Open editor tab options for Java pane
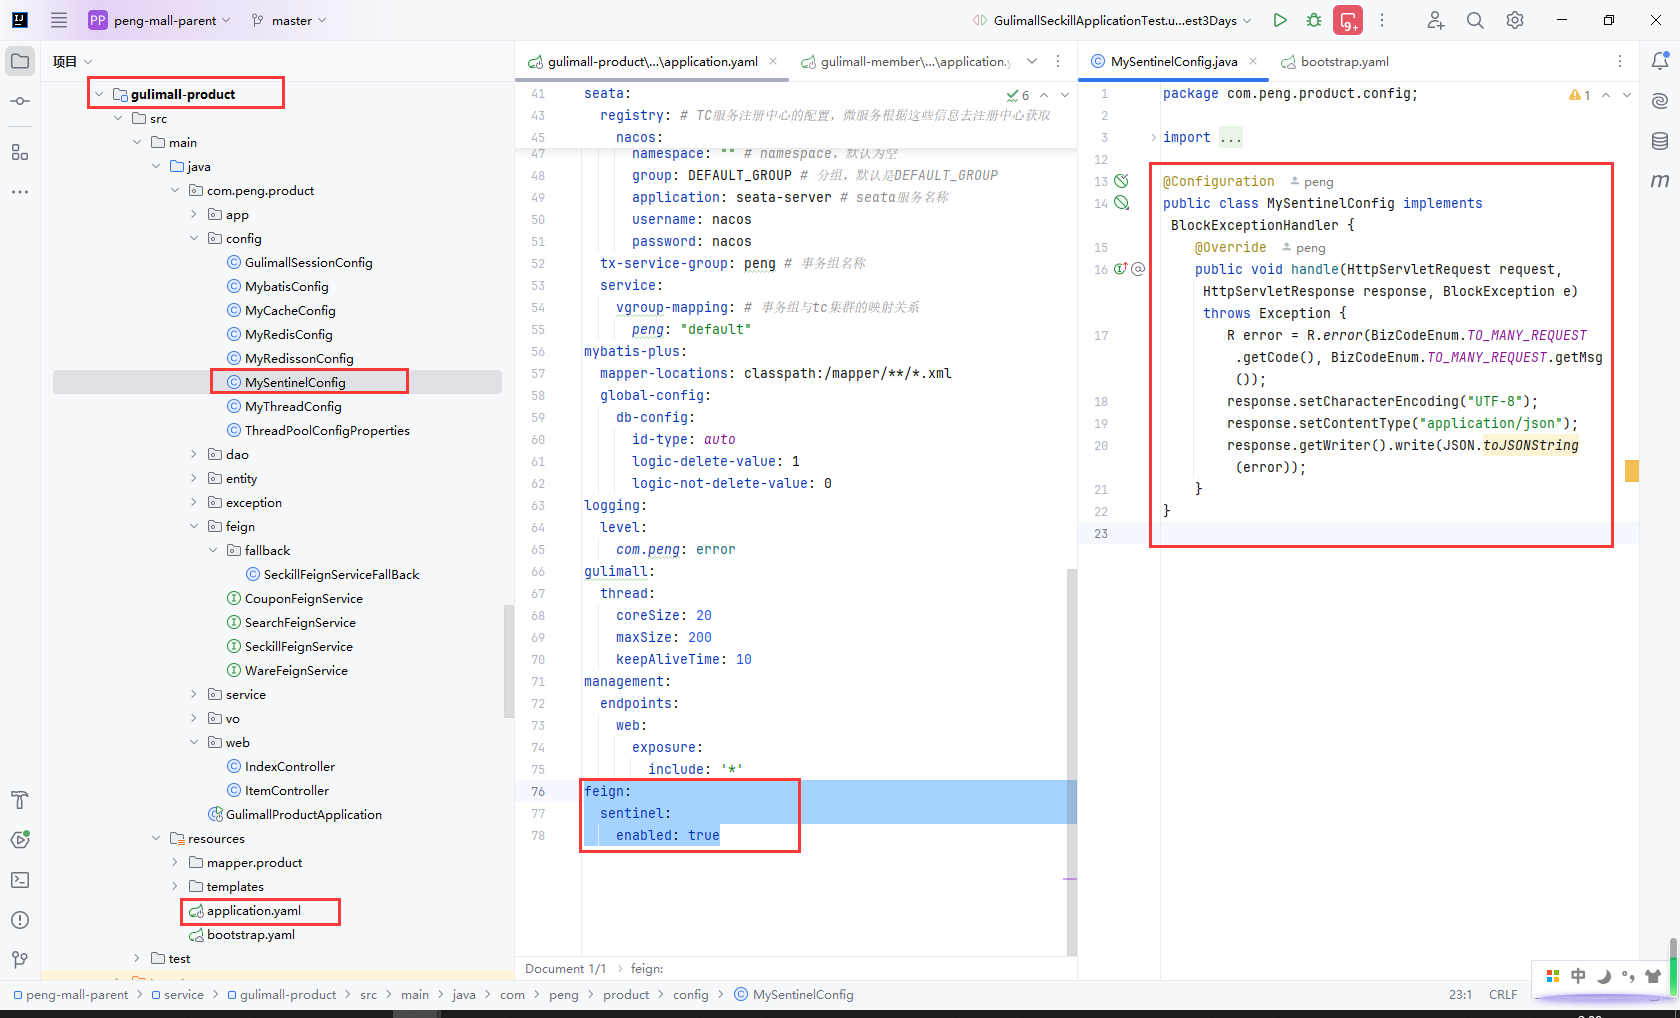The height and width of the screenshot is (1018, 1680). pyautogui.click(x=1620, y=61)
